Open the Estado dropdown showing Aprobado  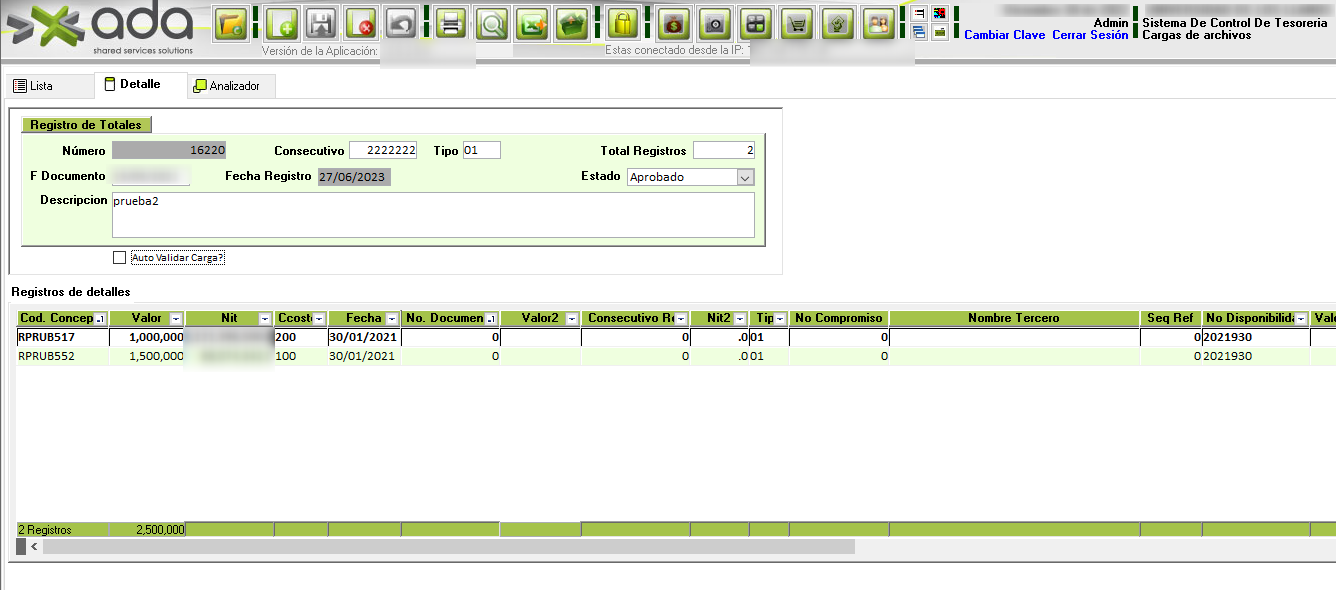(x=744, y=177)
